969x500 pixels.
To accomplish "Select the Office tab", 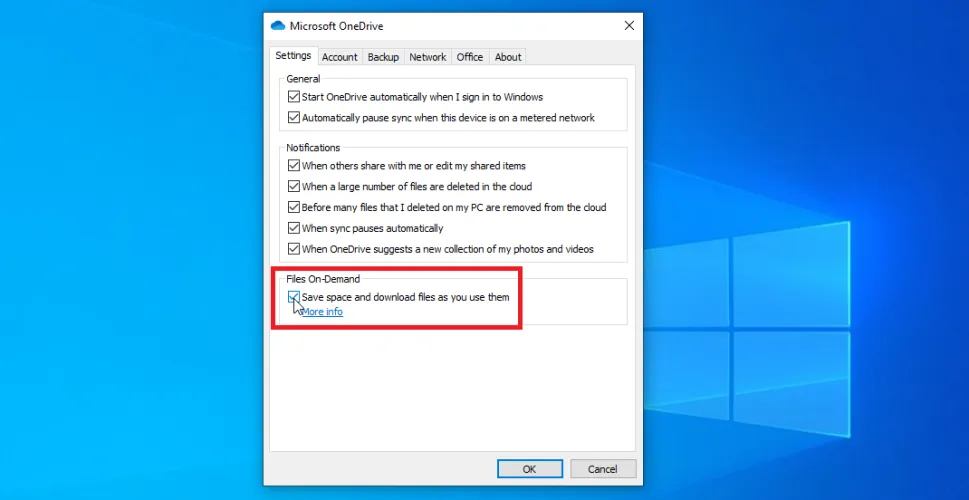I will click(x=470, y=57).
